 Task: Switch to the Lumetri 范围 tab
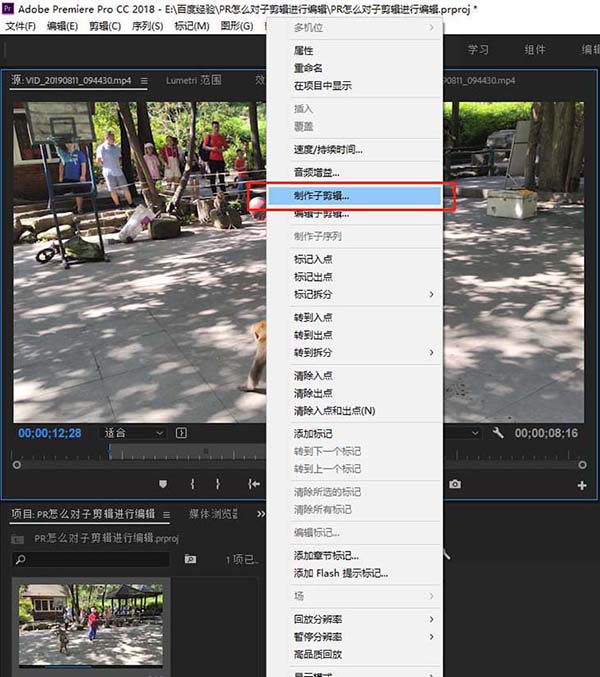[194, 80]
